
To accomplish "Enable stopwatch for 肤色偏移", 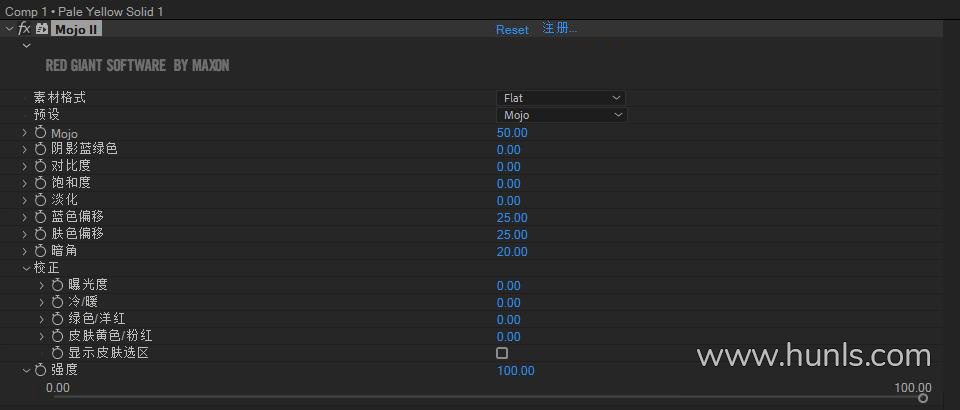I will 40,234.
